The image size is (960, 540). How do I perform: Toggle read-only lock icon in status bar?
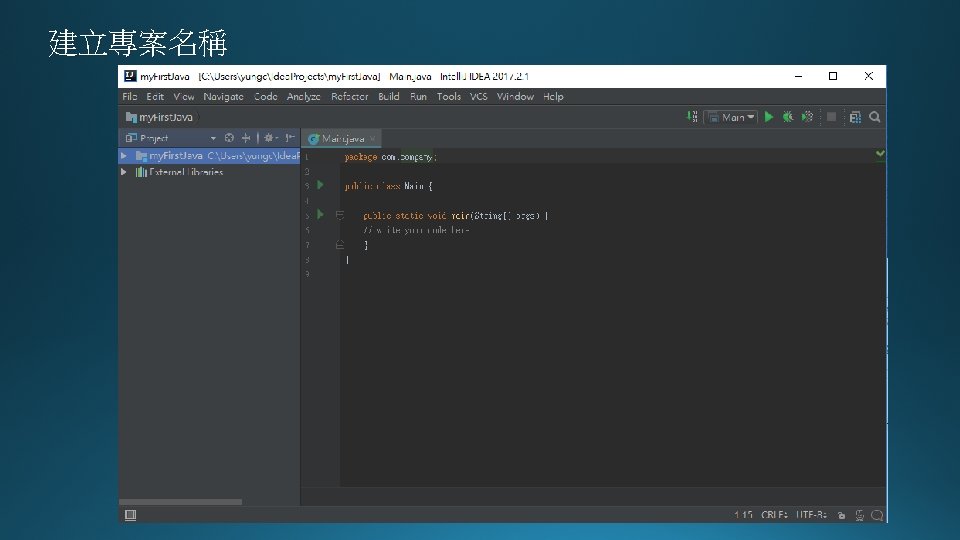pos(841,516)
